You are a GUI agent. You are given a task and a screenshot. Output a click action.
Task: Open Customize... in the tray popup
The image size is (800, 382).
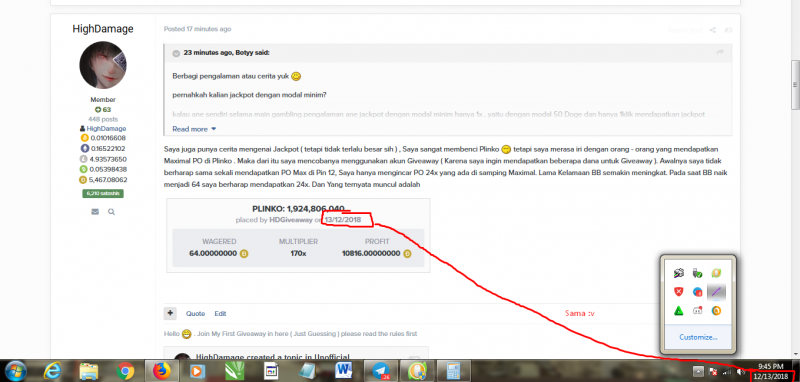pyautogui.click(x=698, y=337)
